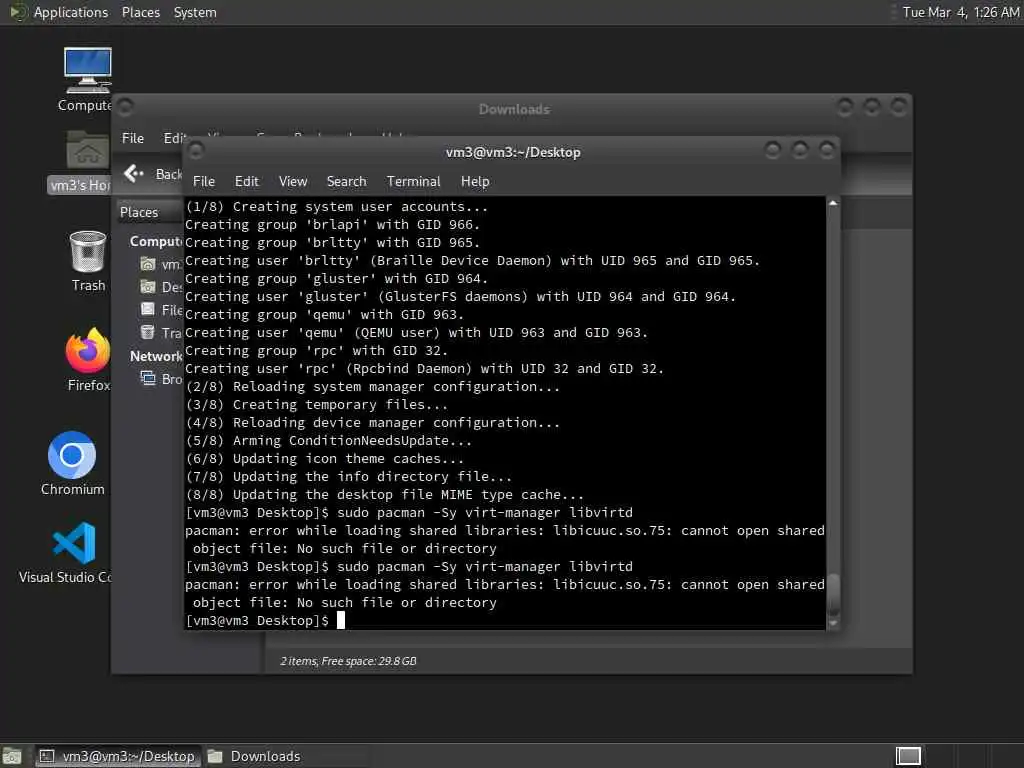Launch Firefox from the desktop
The width and height of the screenshot is (1024, 768).
click(88, 351)
